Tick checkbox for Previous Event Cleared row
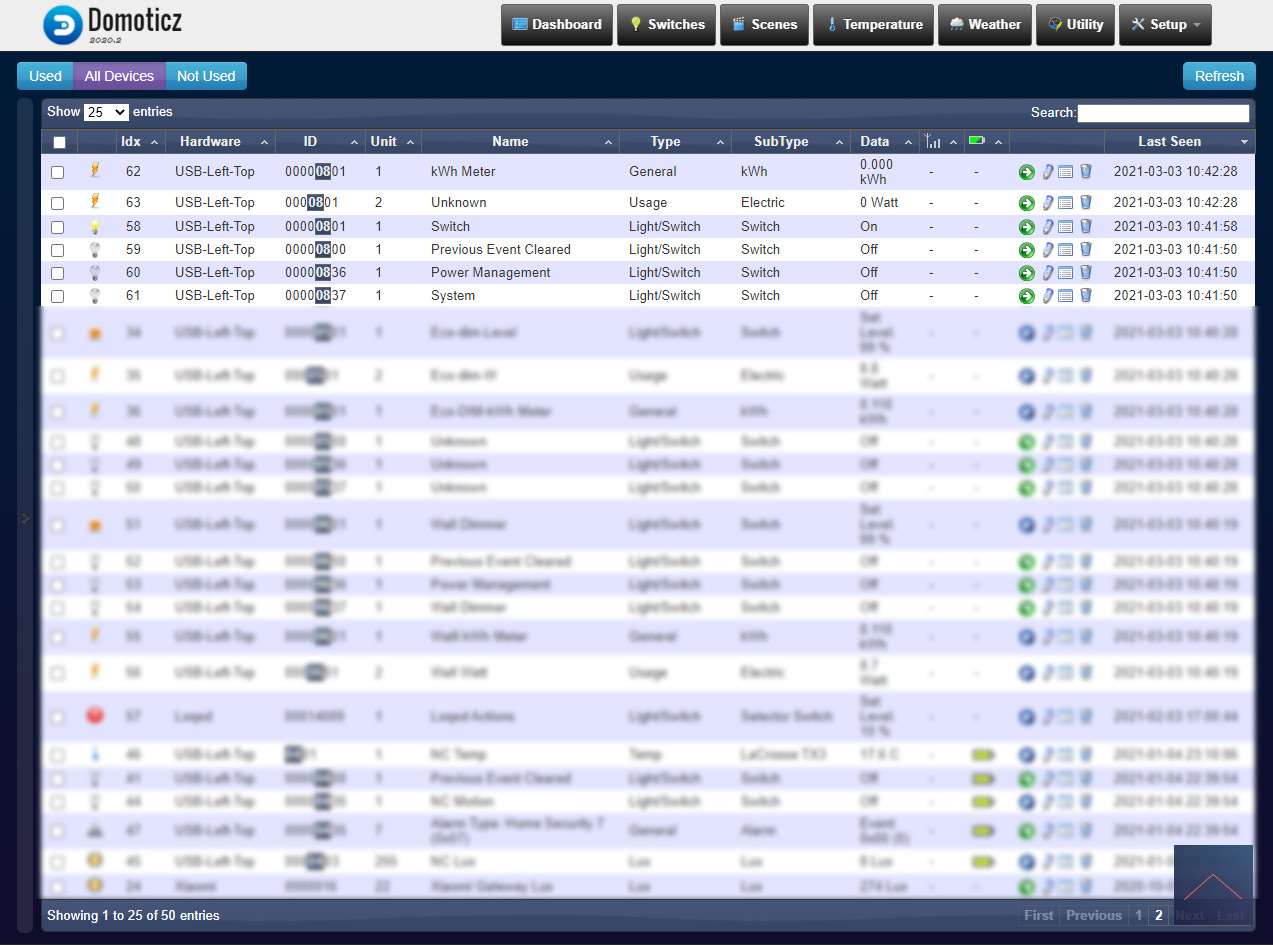Screen dimensions: 1273x945 click(x=58, y=250)
